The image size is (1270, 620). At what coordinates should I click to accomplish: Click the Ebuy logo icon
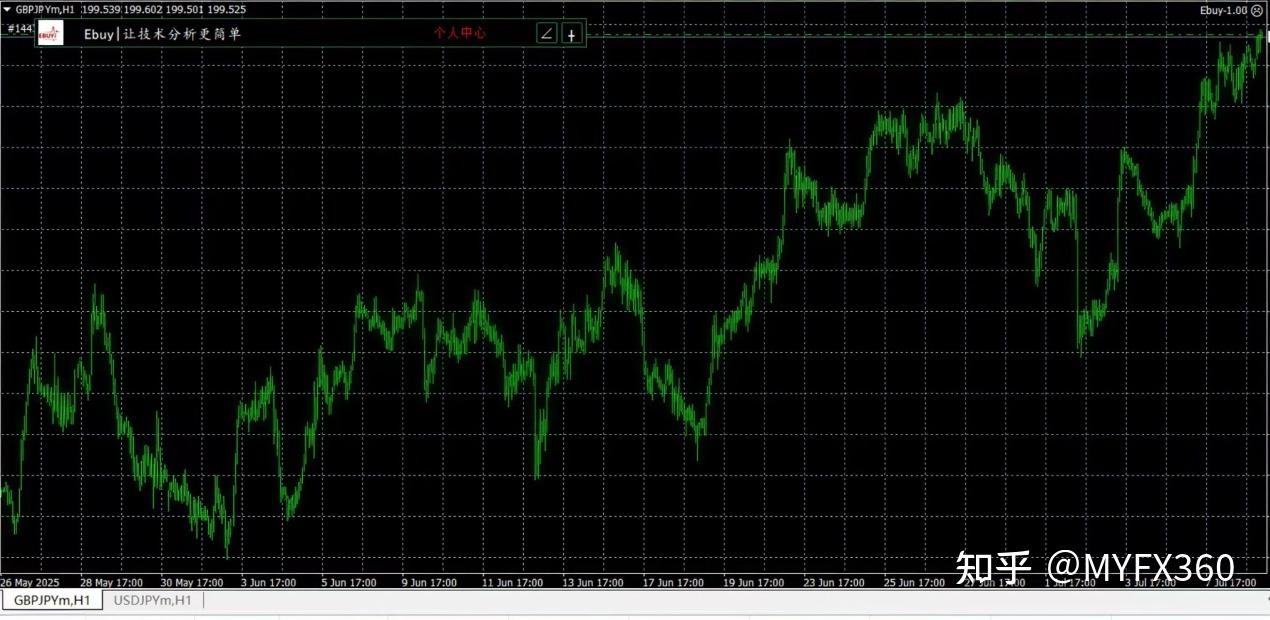[49, 33]
